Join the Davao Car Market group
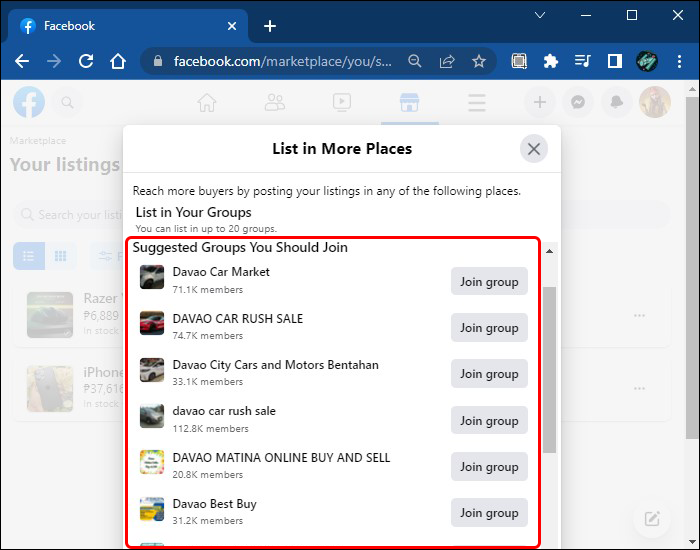 [x=489, y=282]
